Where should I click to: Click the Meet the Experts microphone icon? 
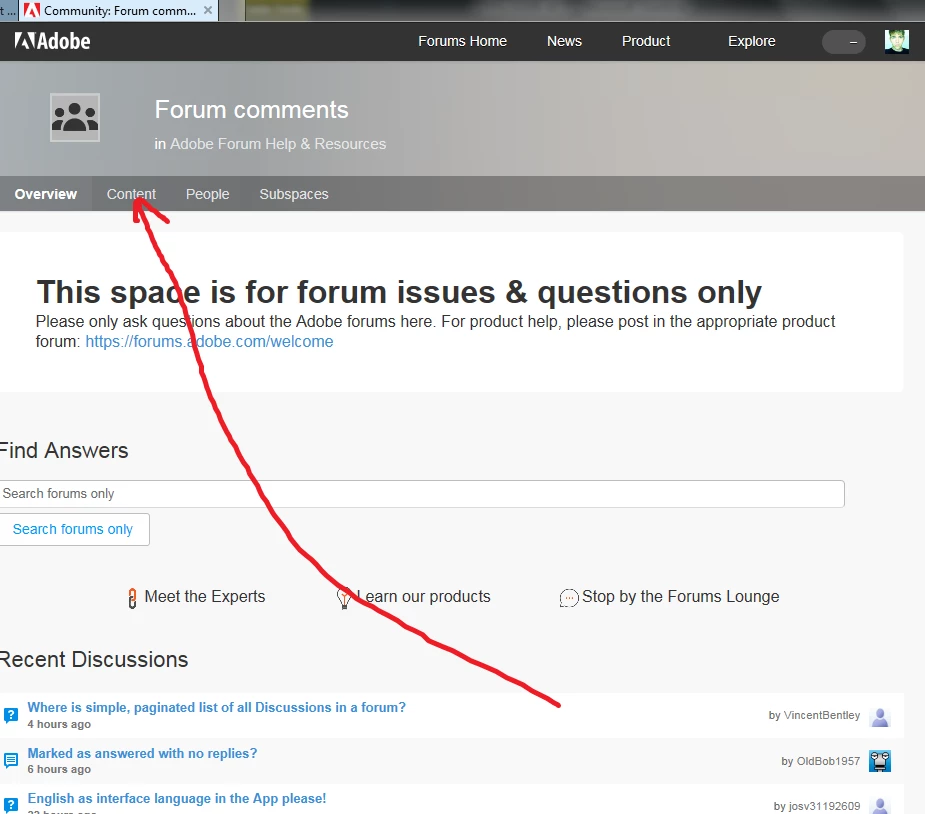click(132, 598)
